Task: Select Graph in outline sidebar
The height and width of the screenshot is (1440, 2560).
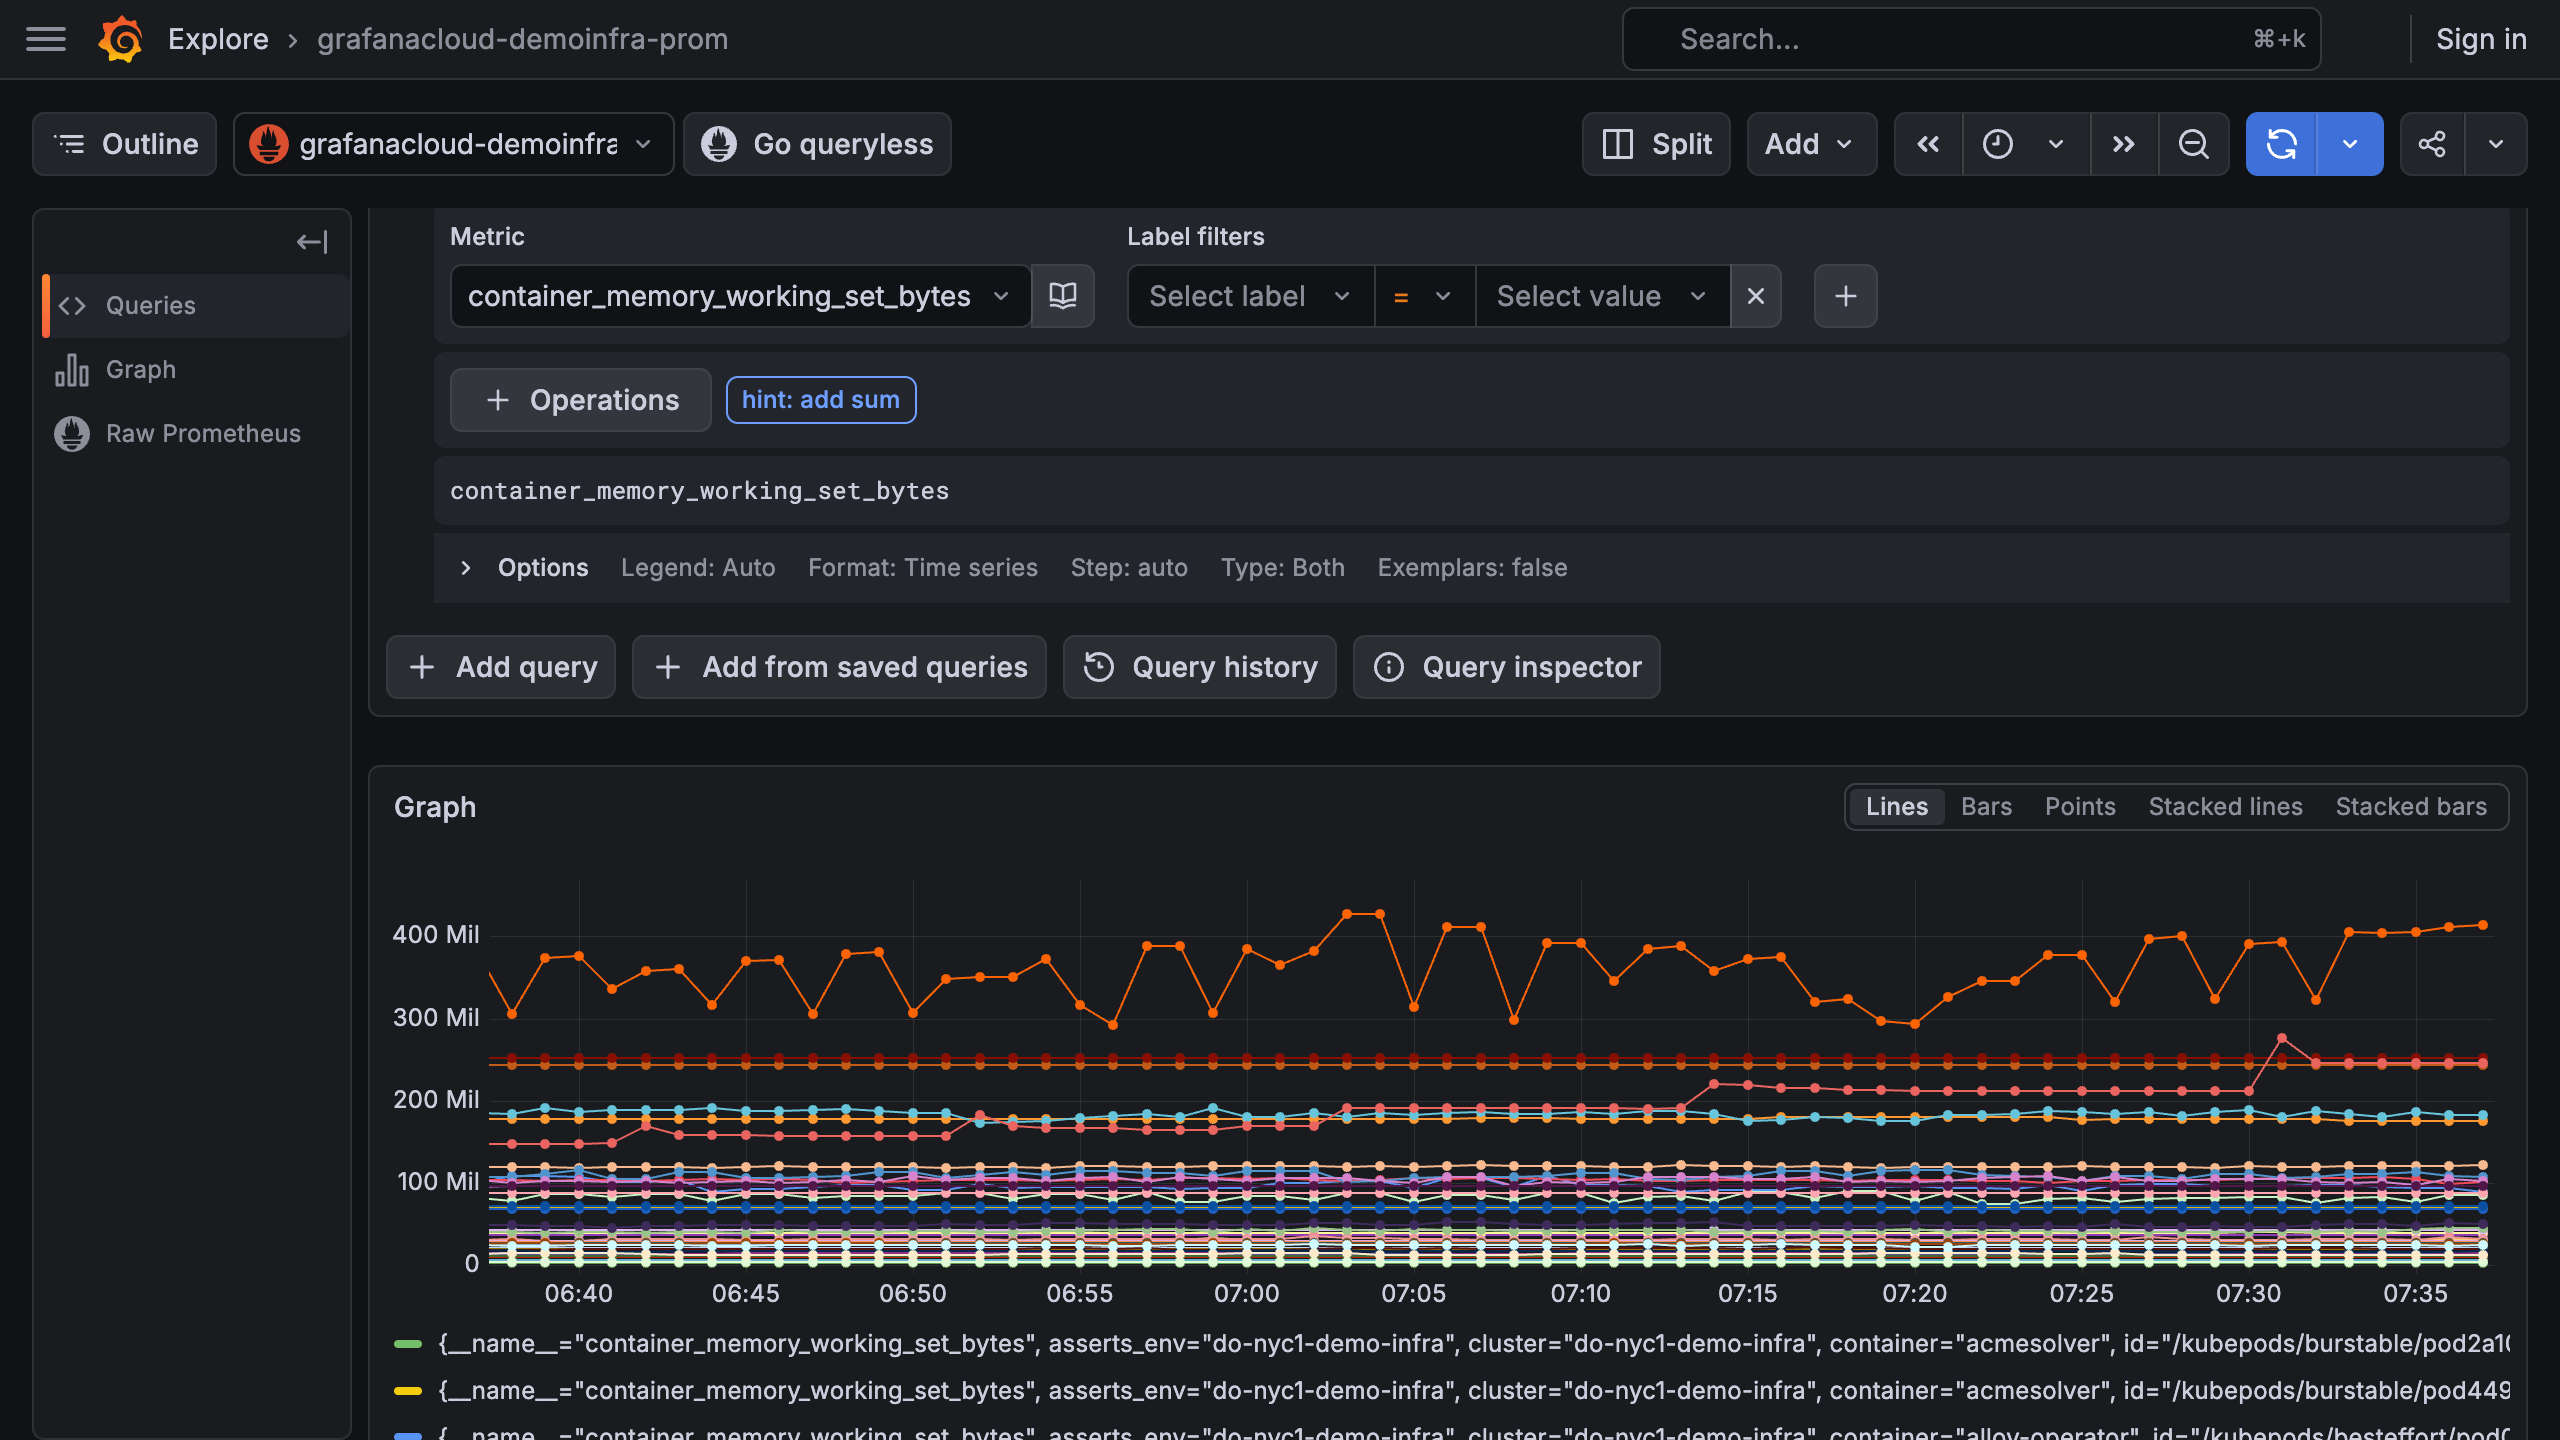Action: click(141, 369)
